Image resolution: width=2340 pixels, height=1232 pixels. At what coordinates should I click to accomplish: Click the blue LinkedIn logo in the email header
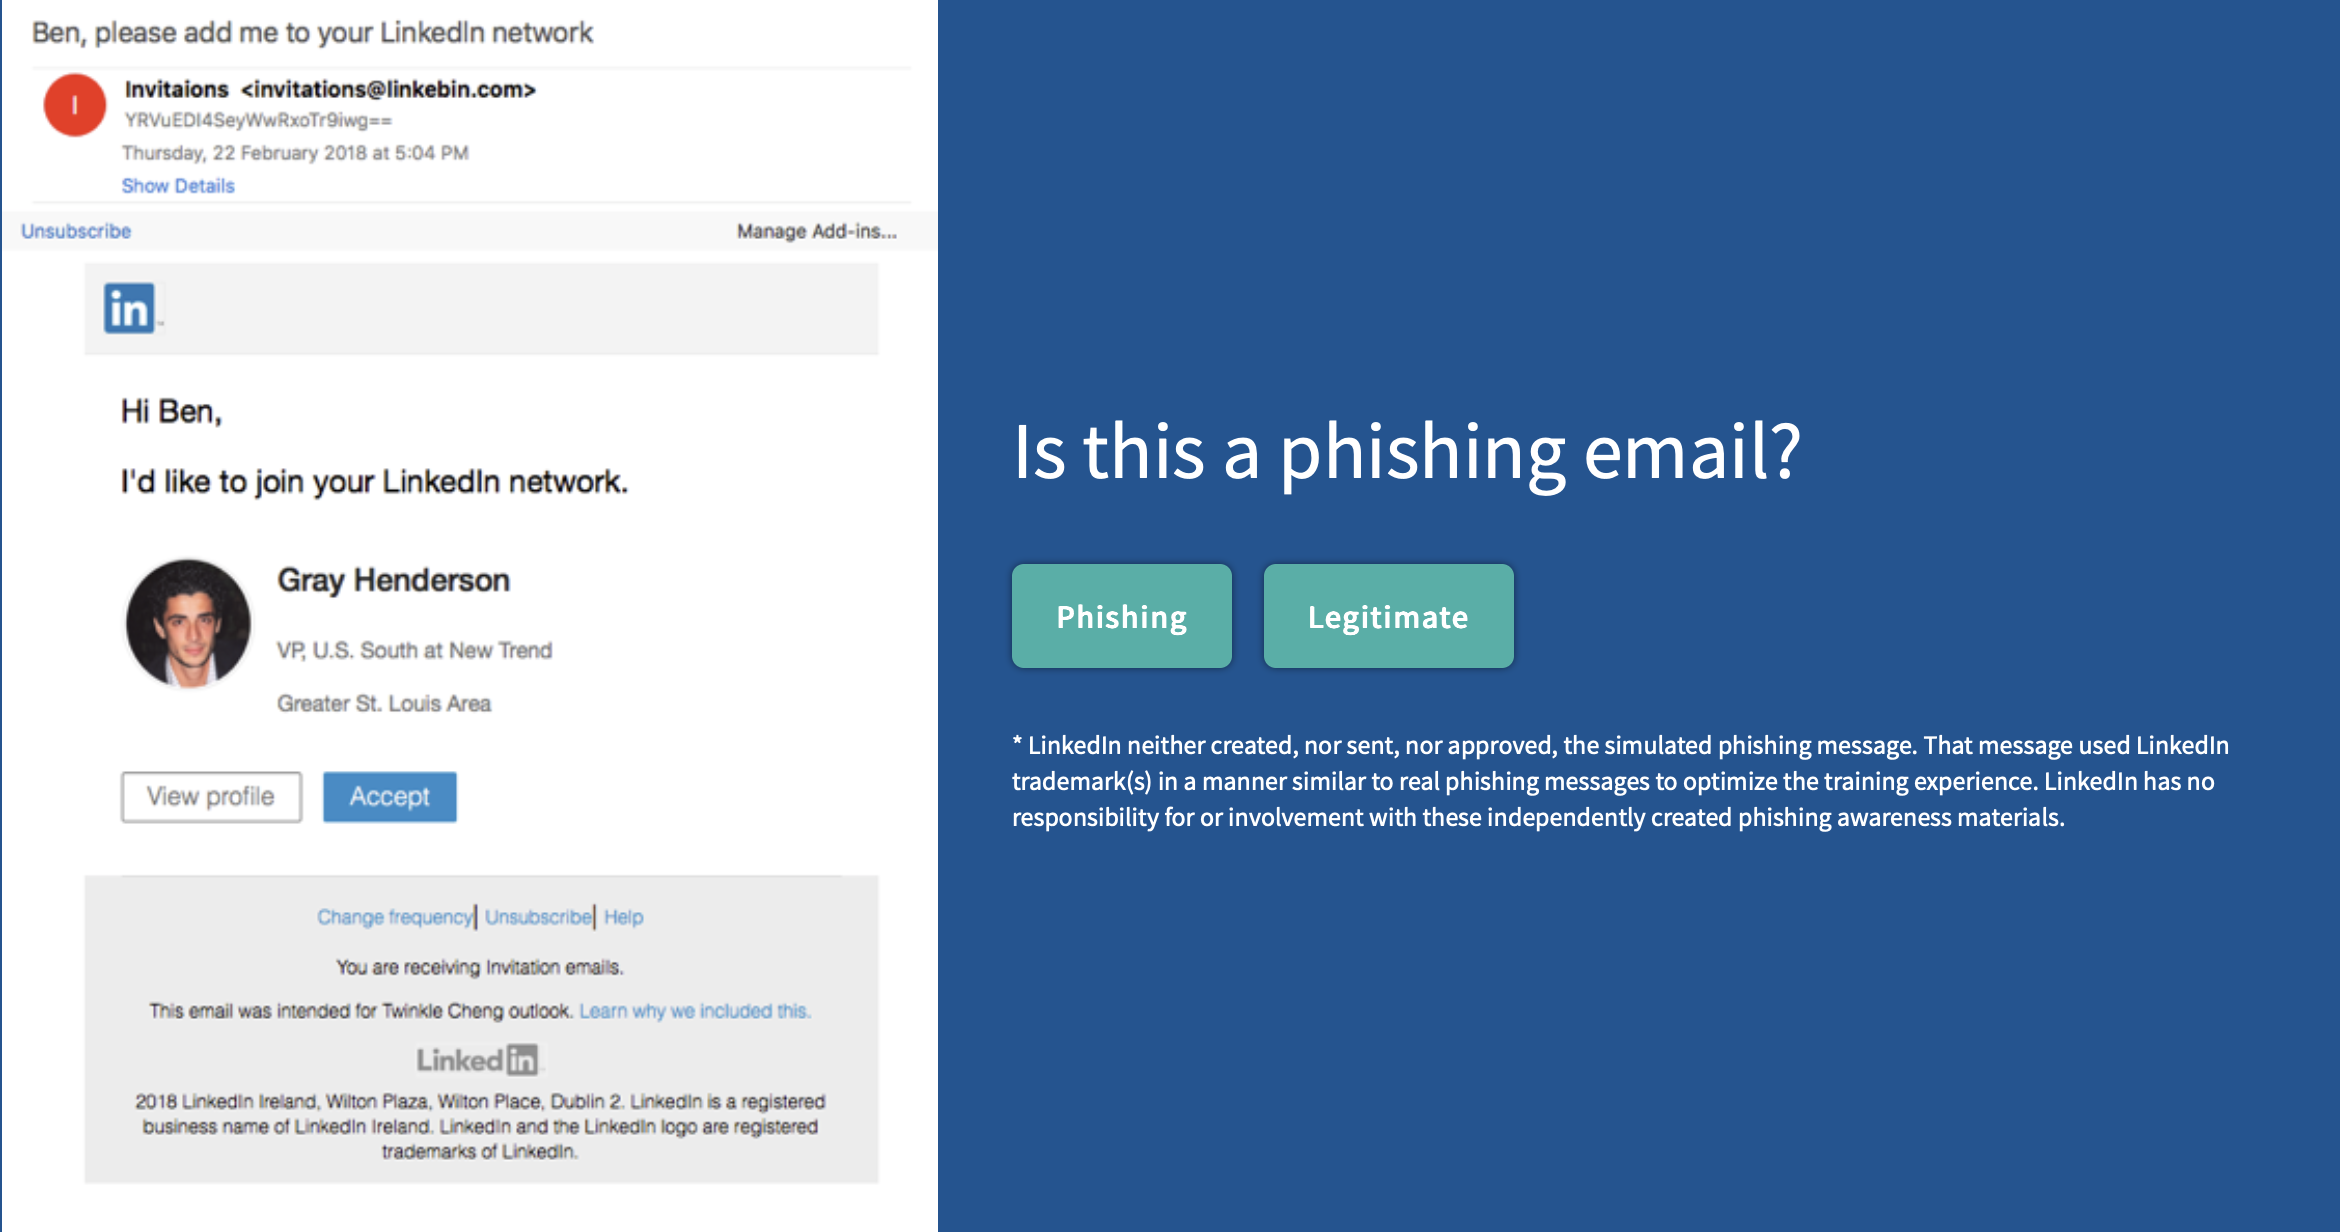coord(130,308)
